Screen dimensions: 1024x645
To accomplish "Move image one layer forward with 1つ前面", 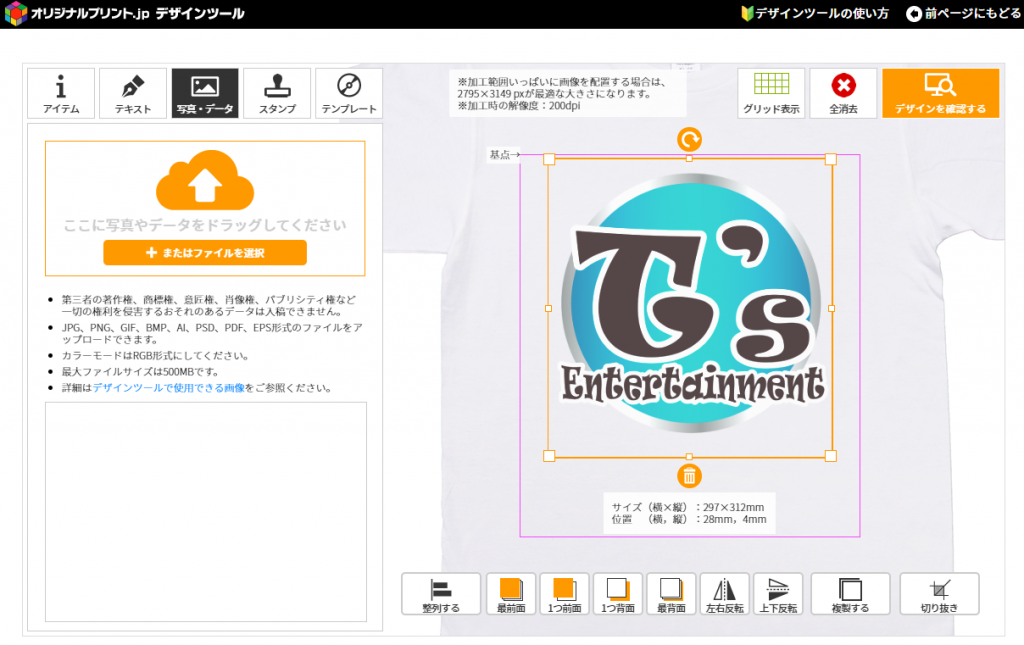I will (564, 594).
